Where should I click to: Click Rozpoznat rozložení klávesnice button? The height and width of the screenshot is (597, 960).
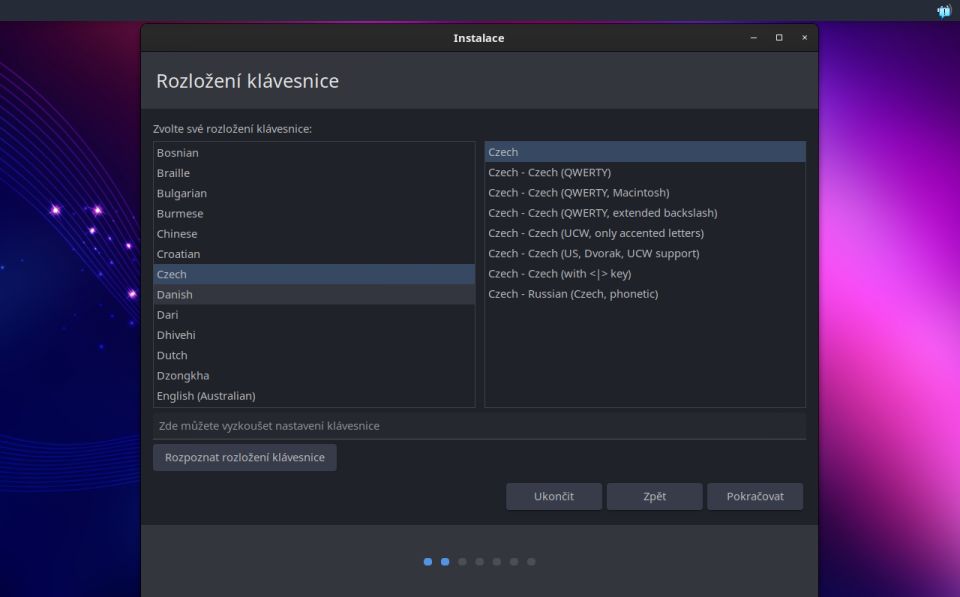(245, 457)
